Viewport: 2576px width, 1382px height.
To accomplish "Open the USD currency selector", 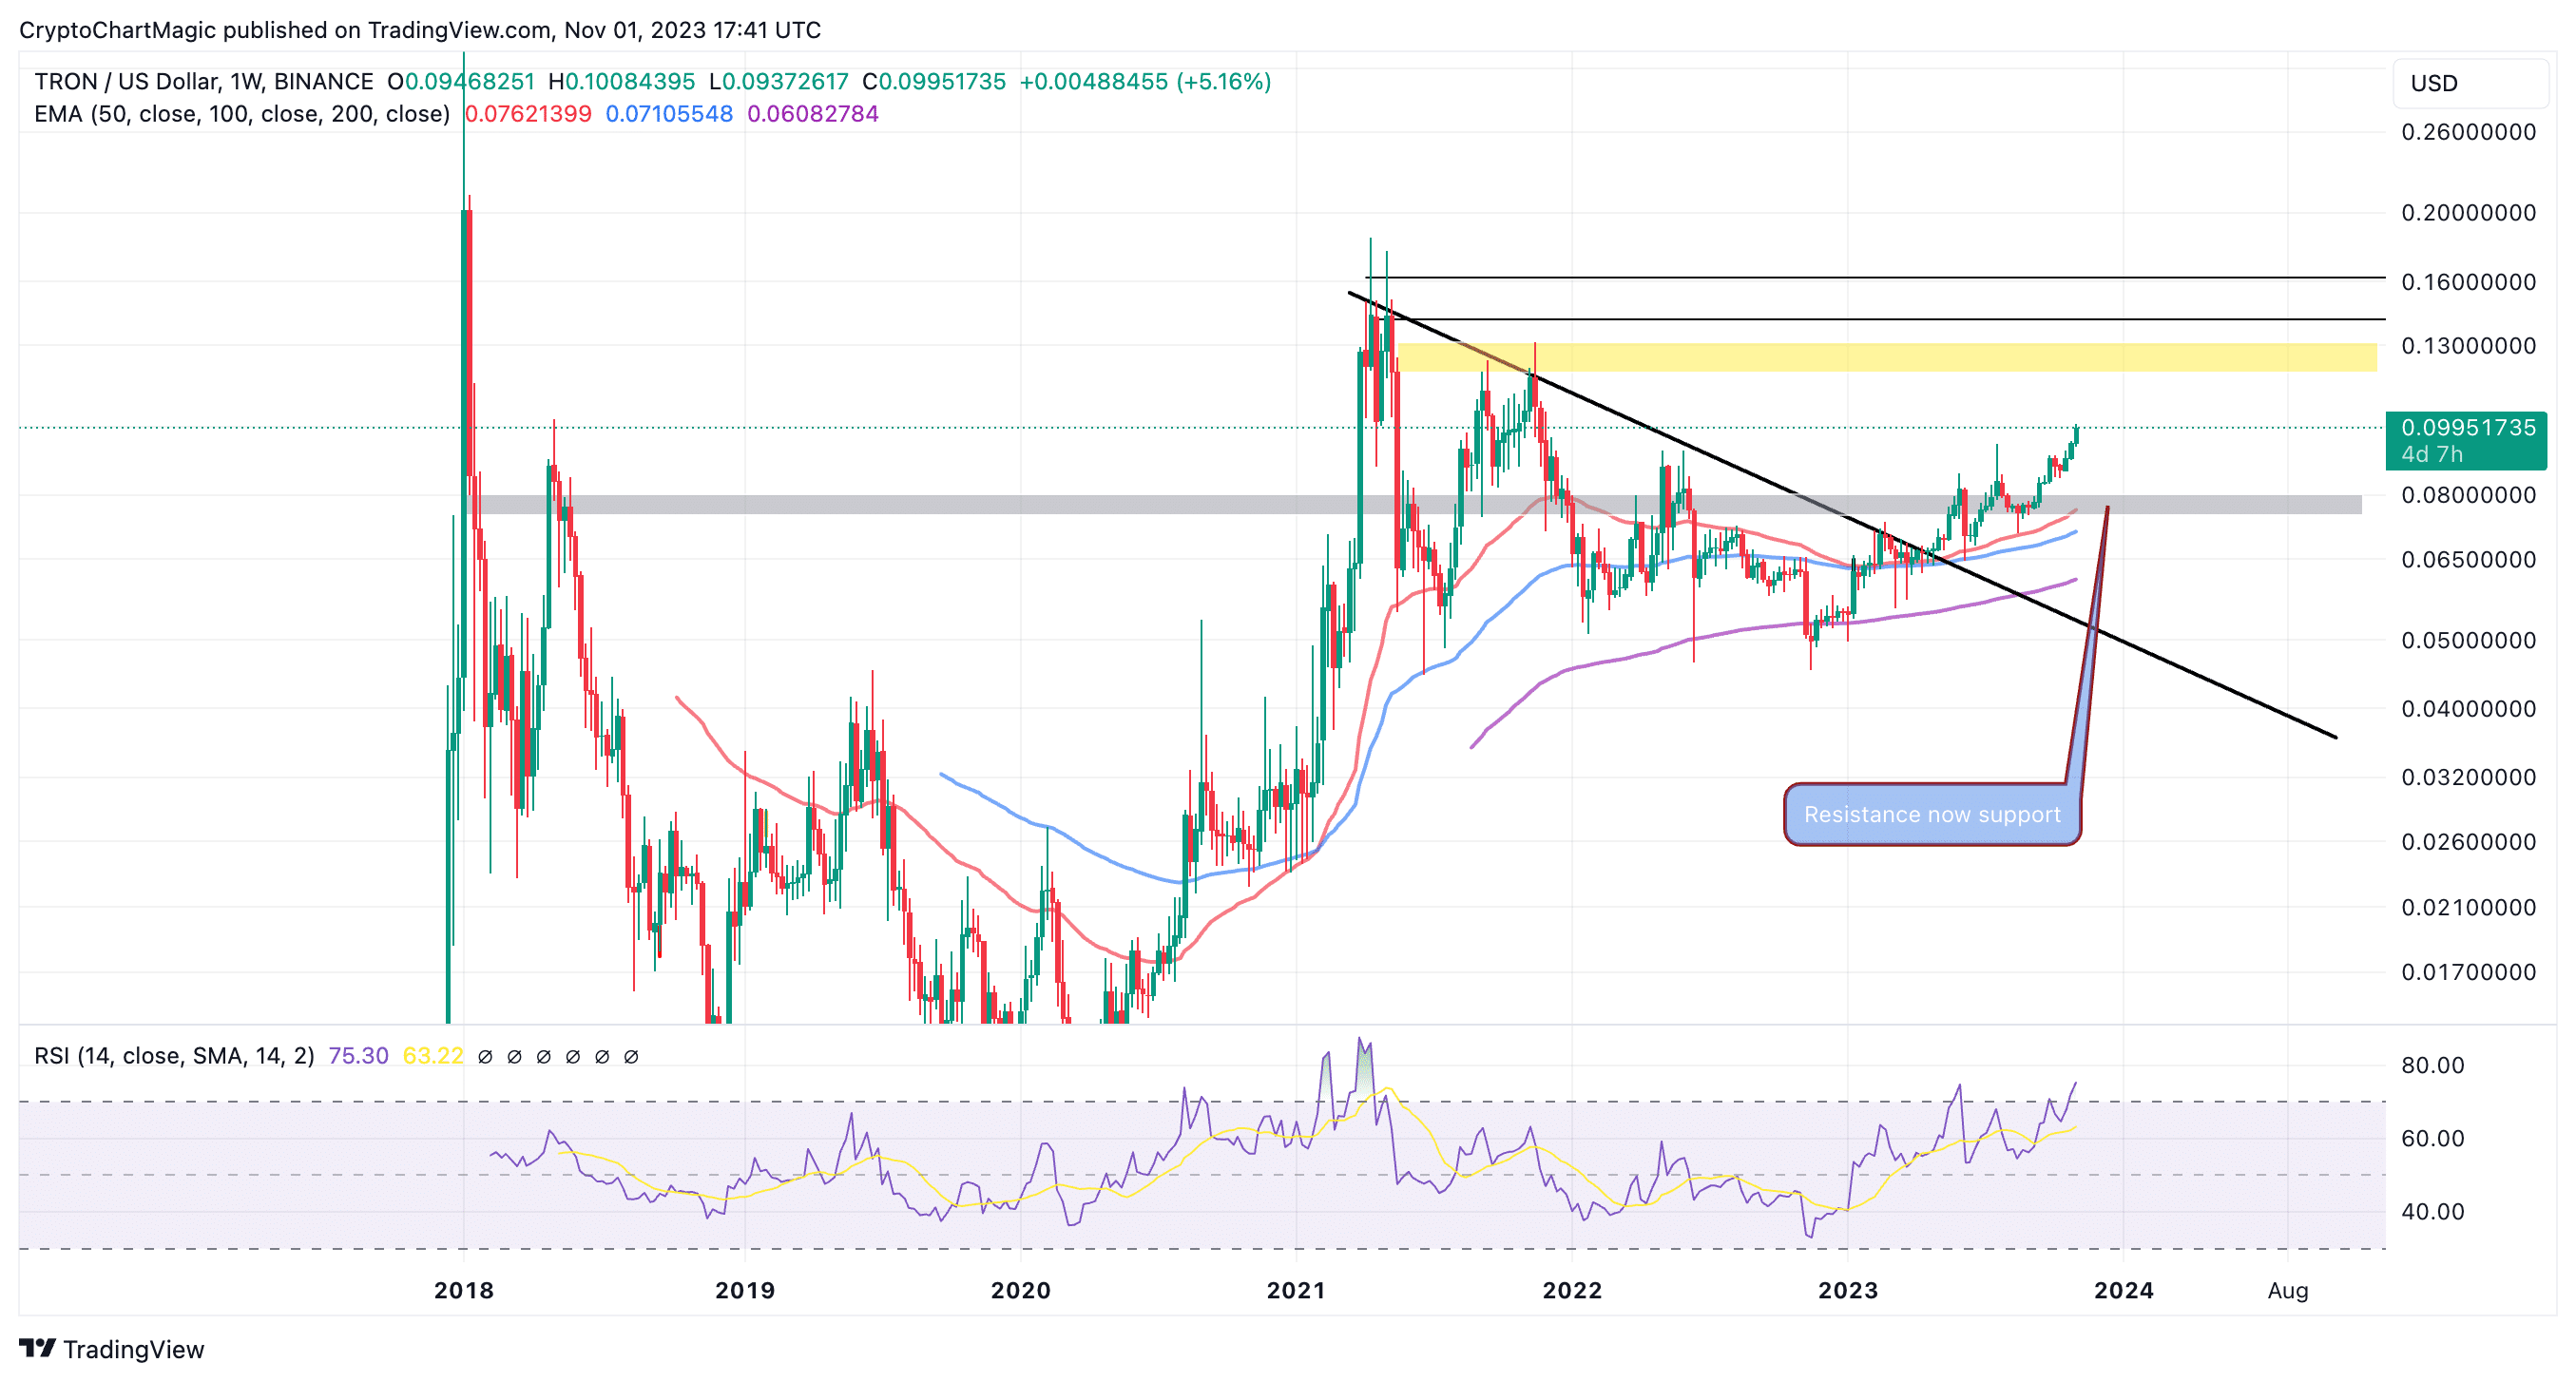I will pos(2469,83).
